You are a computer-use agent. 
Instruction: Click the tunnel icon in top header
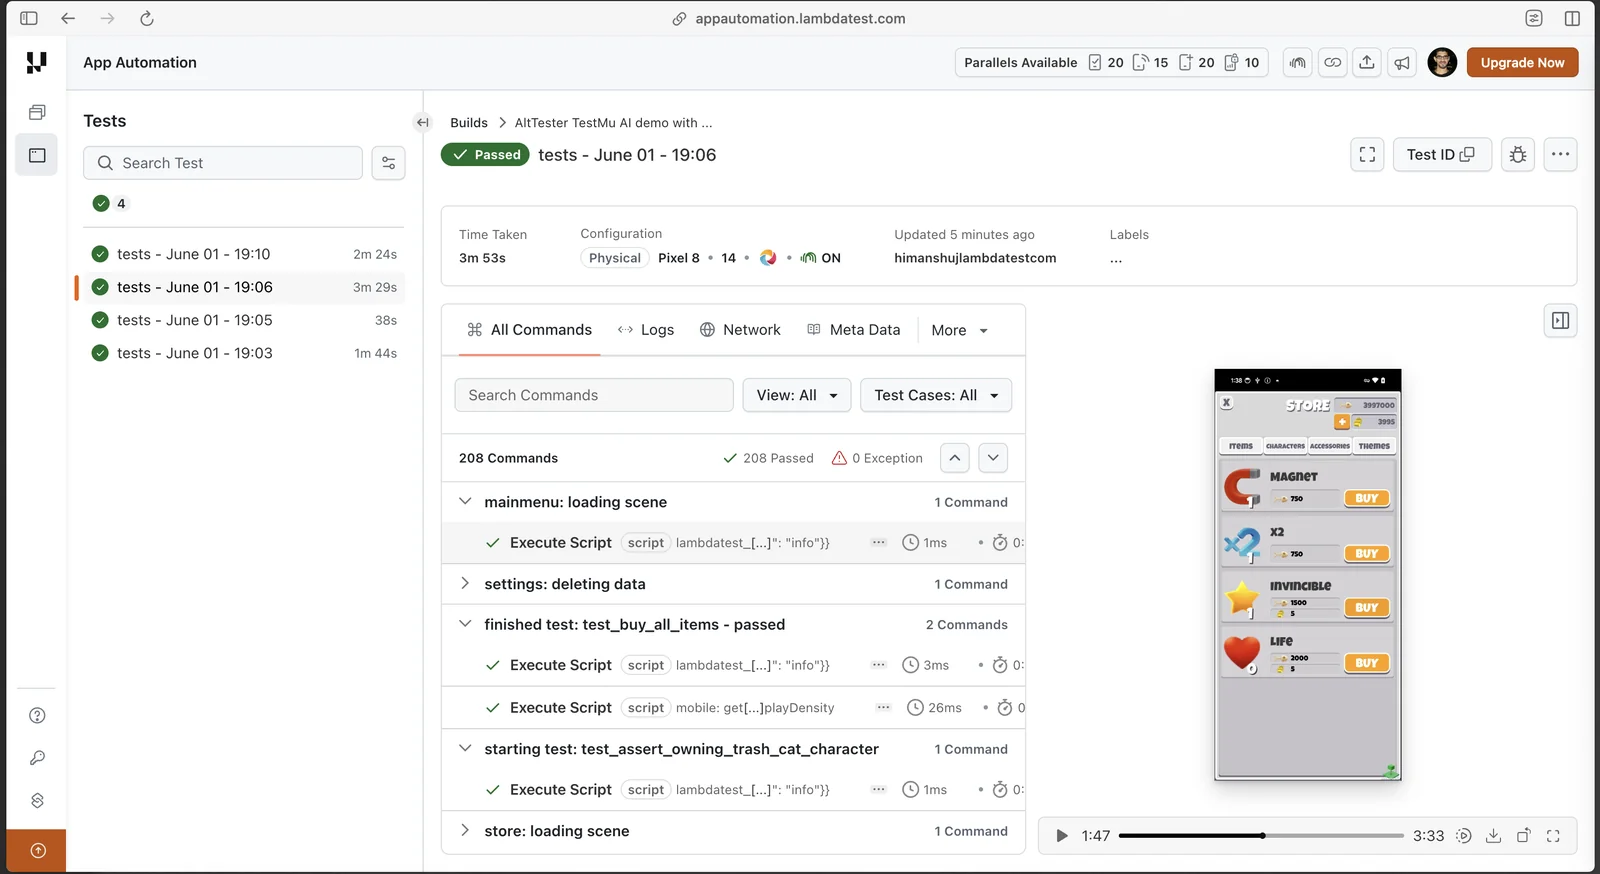point(1297,62)
